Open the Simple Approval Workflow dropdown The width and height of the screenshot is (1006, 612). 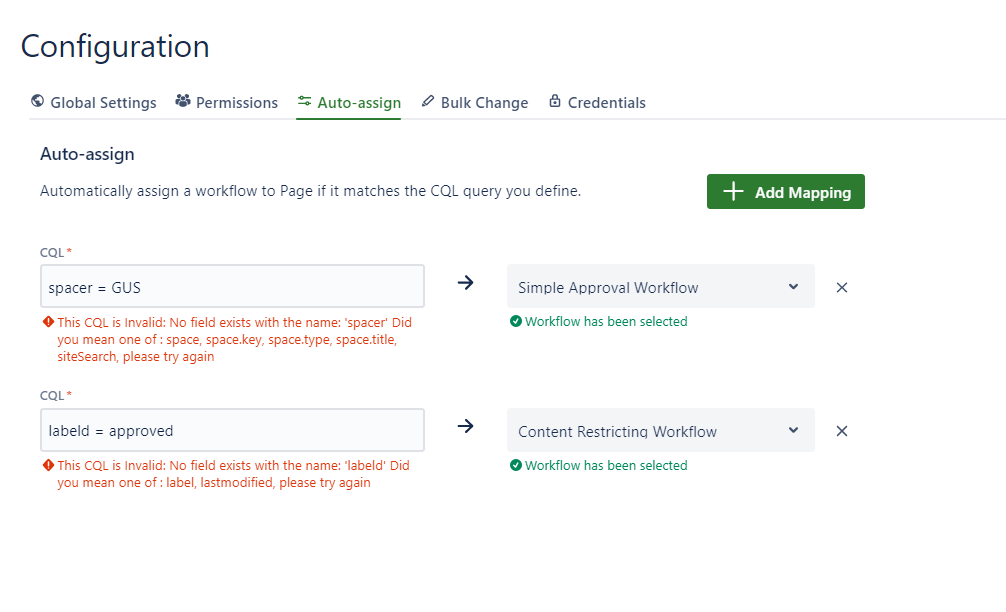pyautogui.click(x=660, y=287)
